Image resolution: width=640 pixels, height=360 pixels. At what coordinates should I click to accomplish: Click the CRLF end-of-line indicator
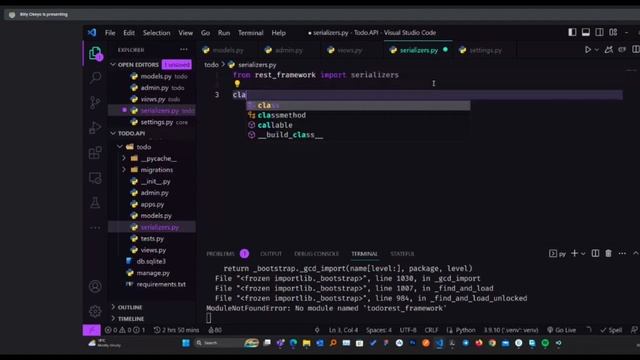(431, 330)
